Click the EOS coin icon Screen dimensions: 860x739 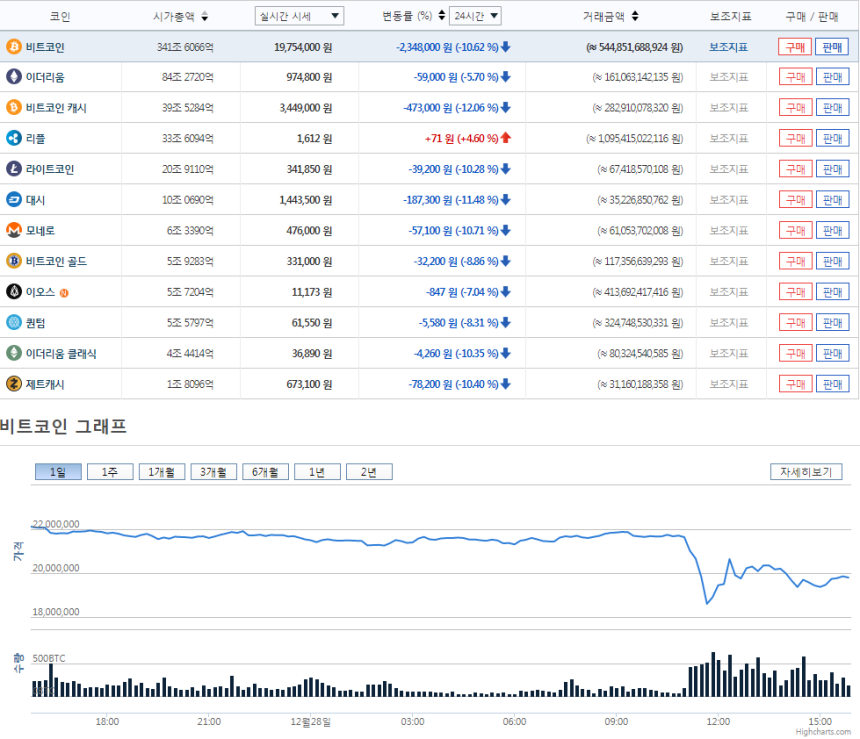click(x=14, y=292)
